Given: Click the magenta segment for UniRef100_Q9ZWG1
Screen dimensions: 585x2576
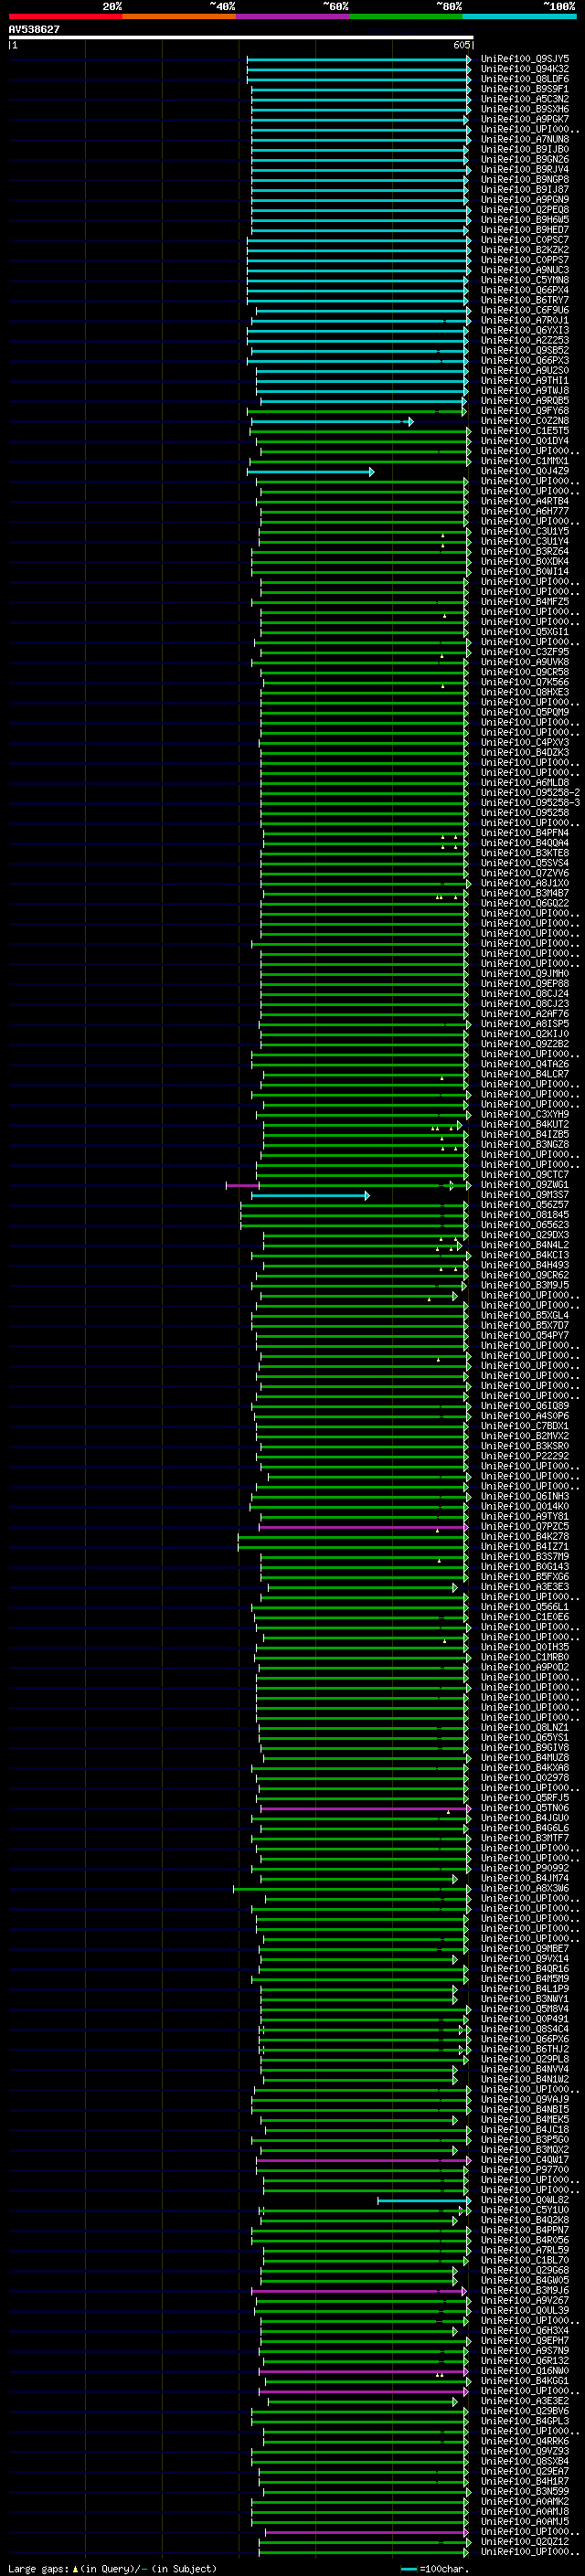Looking at the screenshot, I should coord(243,1186).
